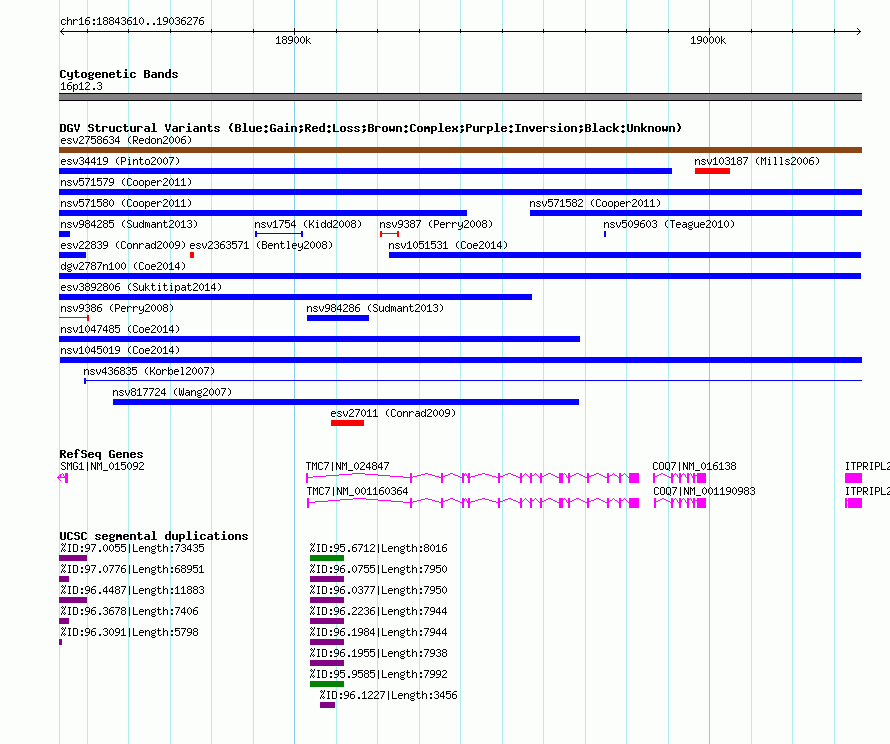Click the 18900k ruler label
The height and width of the screenshot is (744, 890).
click(293, 40)
